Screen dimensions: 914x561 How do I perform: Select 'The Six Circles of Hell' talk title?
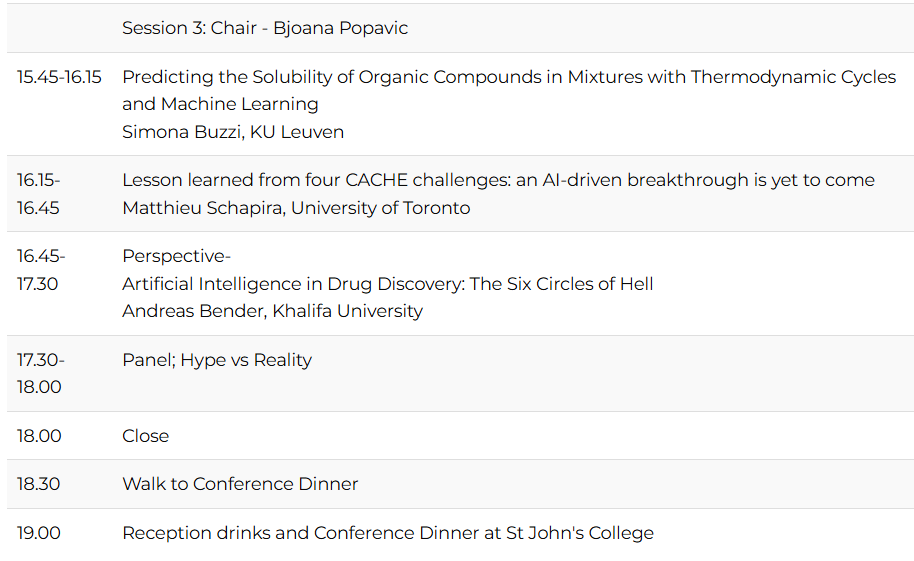[387, 284]
